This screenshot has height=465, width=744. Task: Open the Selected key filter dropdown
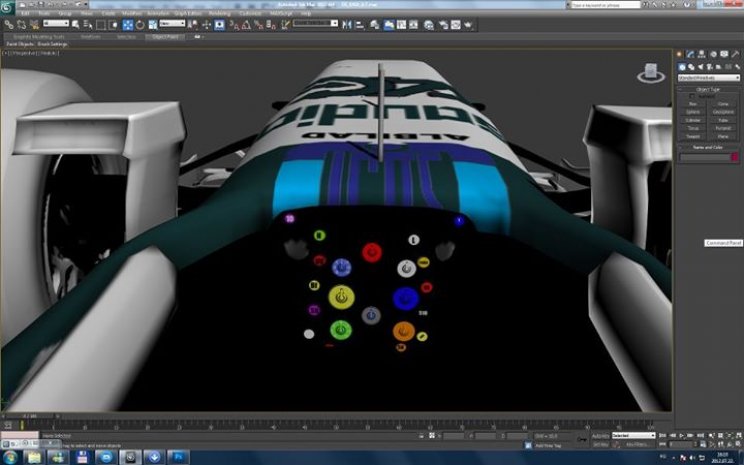[634, 436]
